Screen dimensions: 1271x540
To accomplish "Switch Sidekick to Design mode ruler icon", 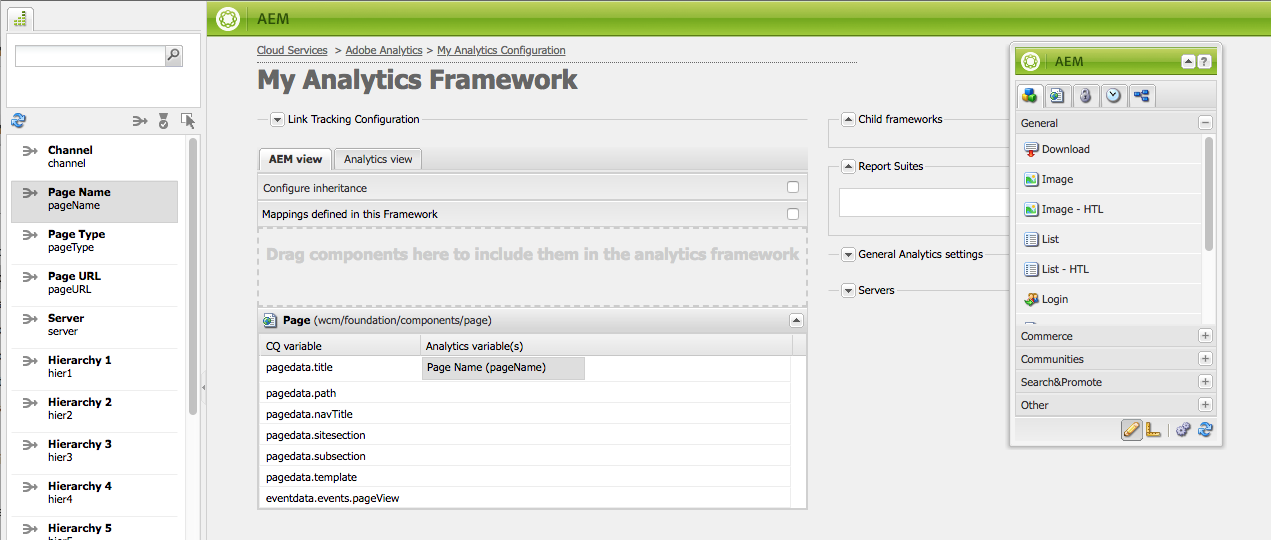I will pos(1154,430).
